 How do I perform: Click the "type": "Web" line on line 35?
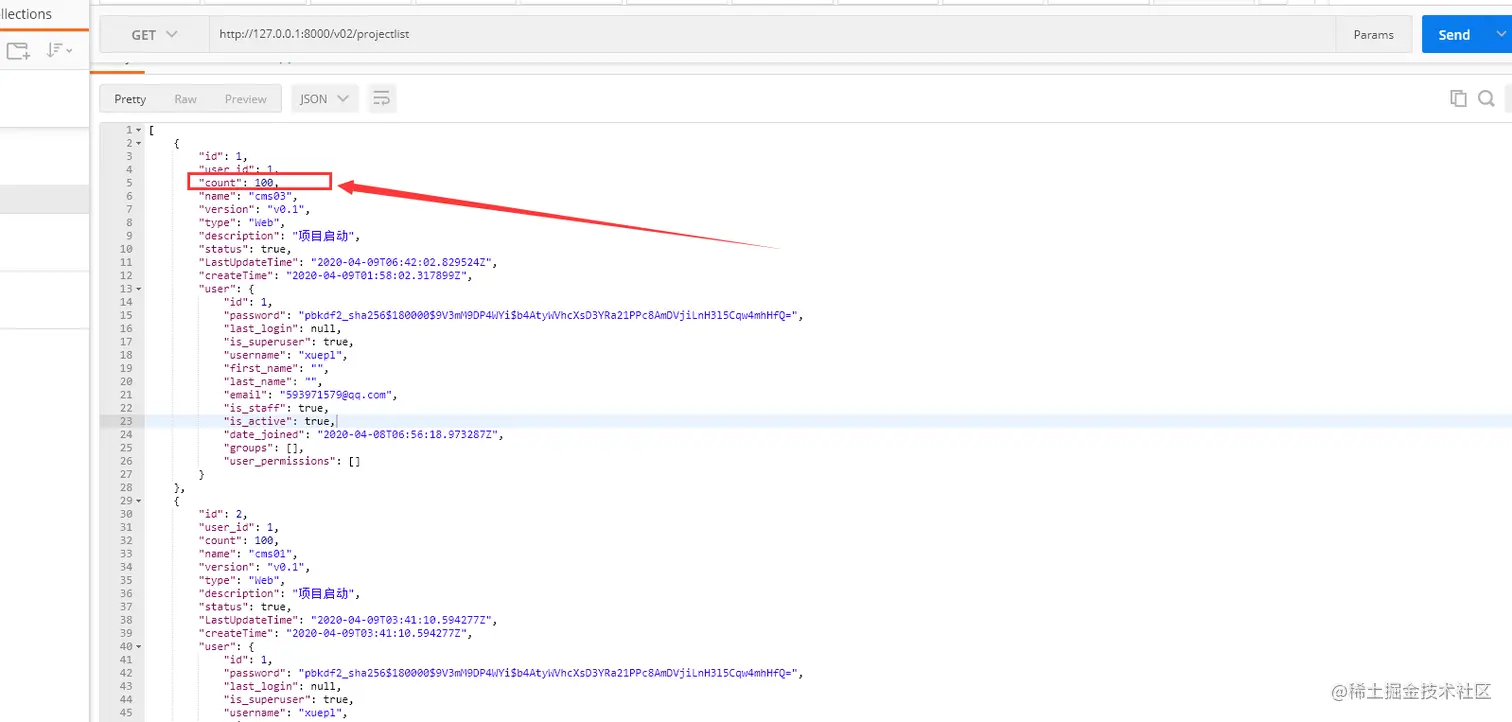(x=242, y=580)
